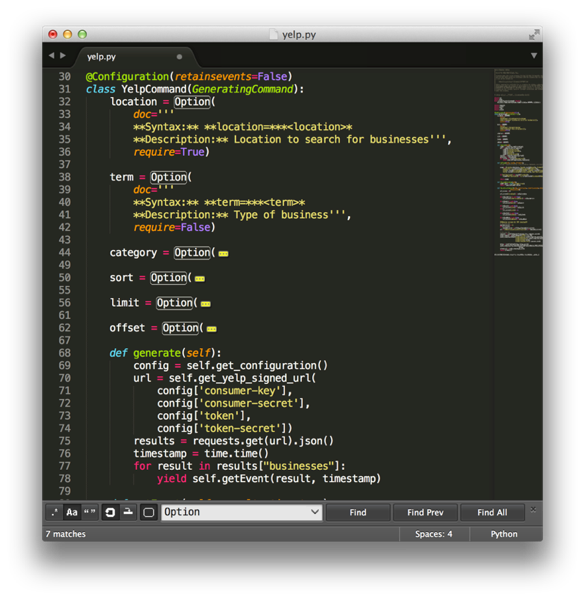Click 'require=False' argument
The width and height of the screenshot is (585, 600).
(x=172, y=228)
